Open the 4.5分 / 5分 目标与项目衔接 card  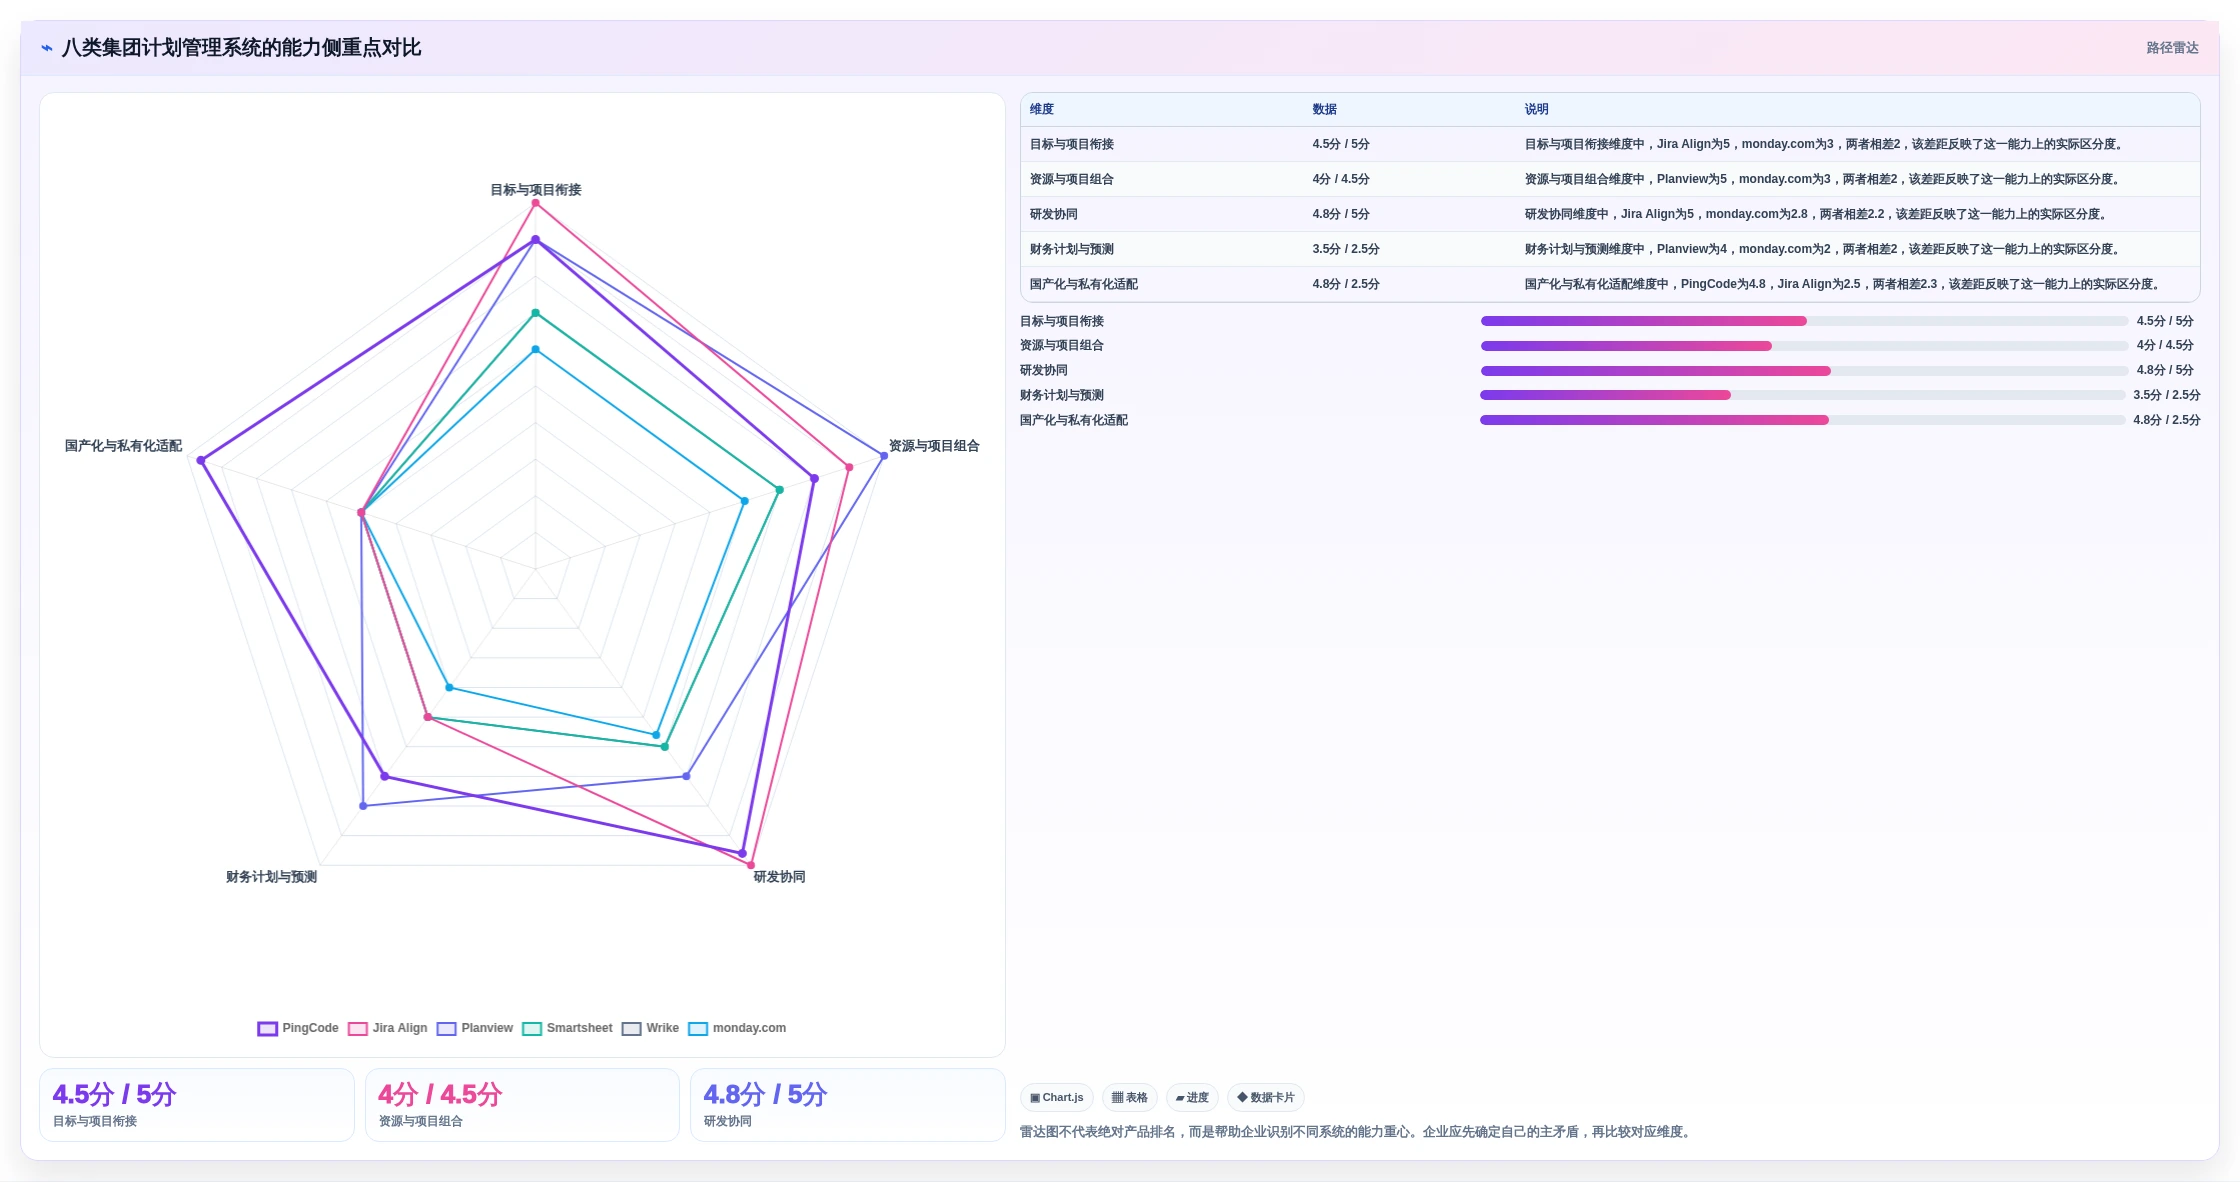197,1105
